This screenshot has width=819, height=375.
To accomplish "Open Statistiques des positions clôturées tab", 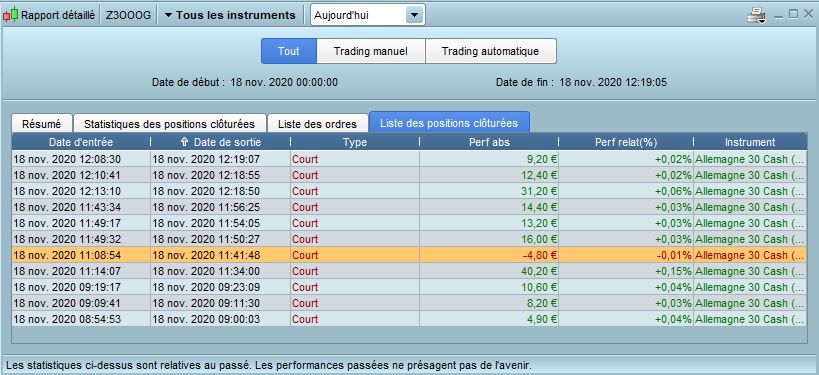I will click(170, 124).
